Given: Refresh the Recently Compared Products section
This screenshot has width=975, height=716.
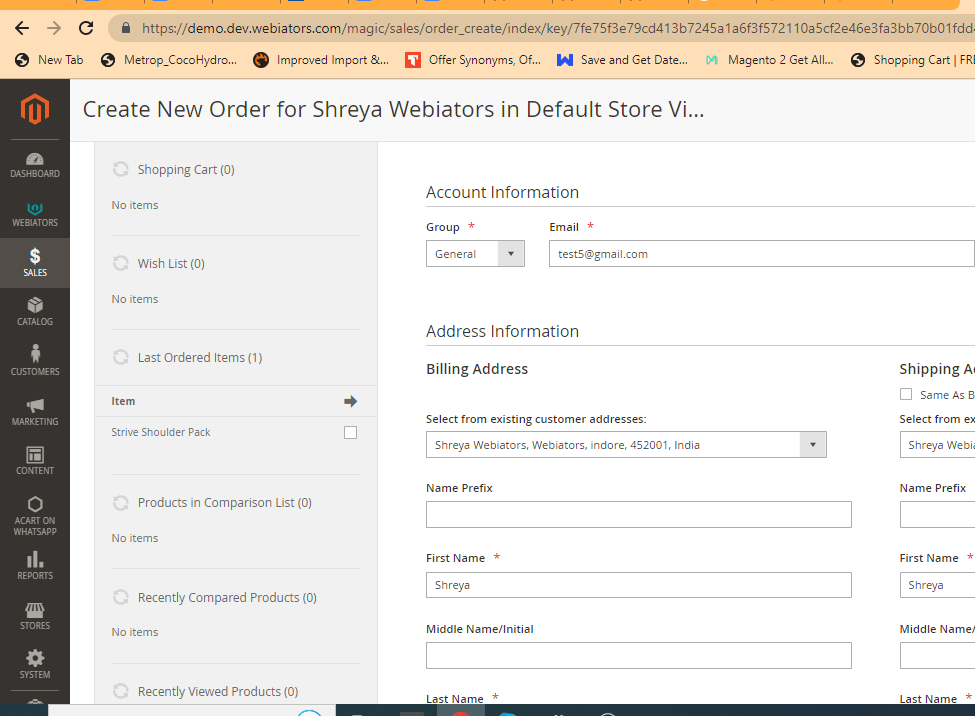Looking at the screenshot, I should (121, 597).
